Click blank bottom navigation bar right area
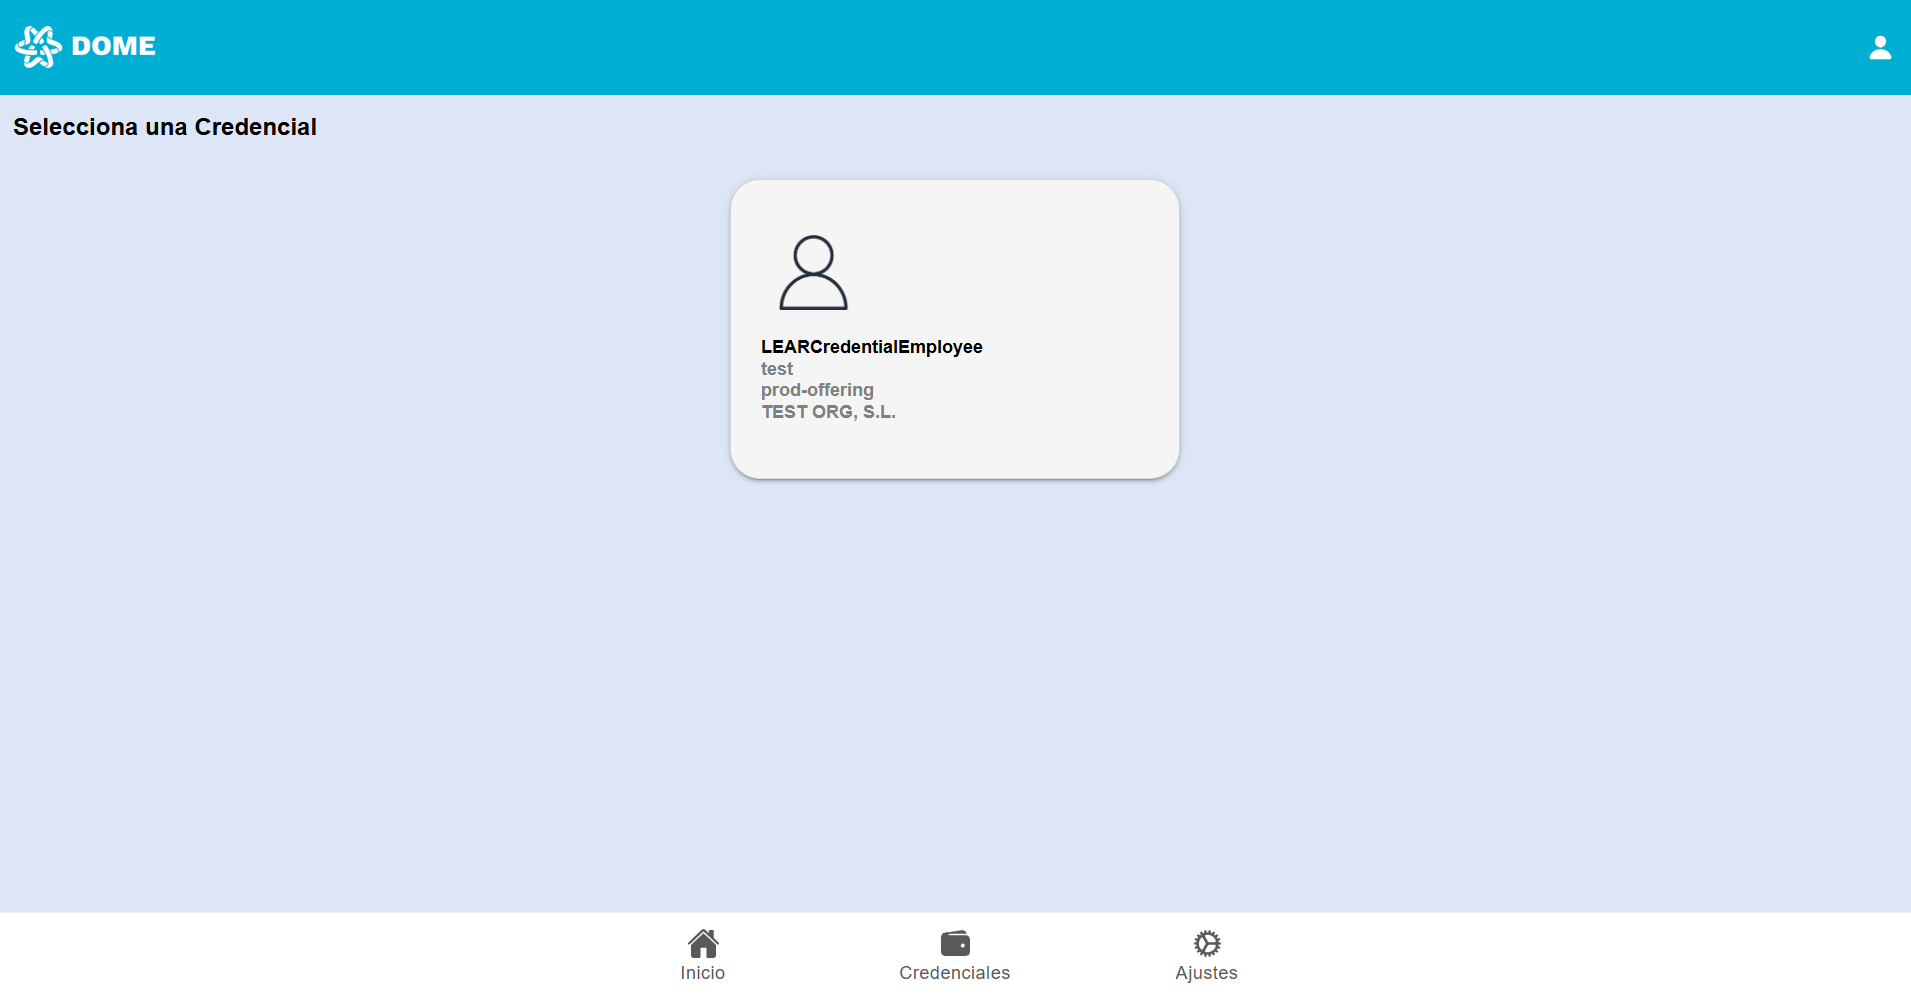The height and width of the screenshot is (995, 1911). (1600, 953)
